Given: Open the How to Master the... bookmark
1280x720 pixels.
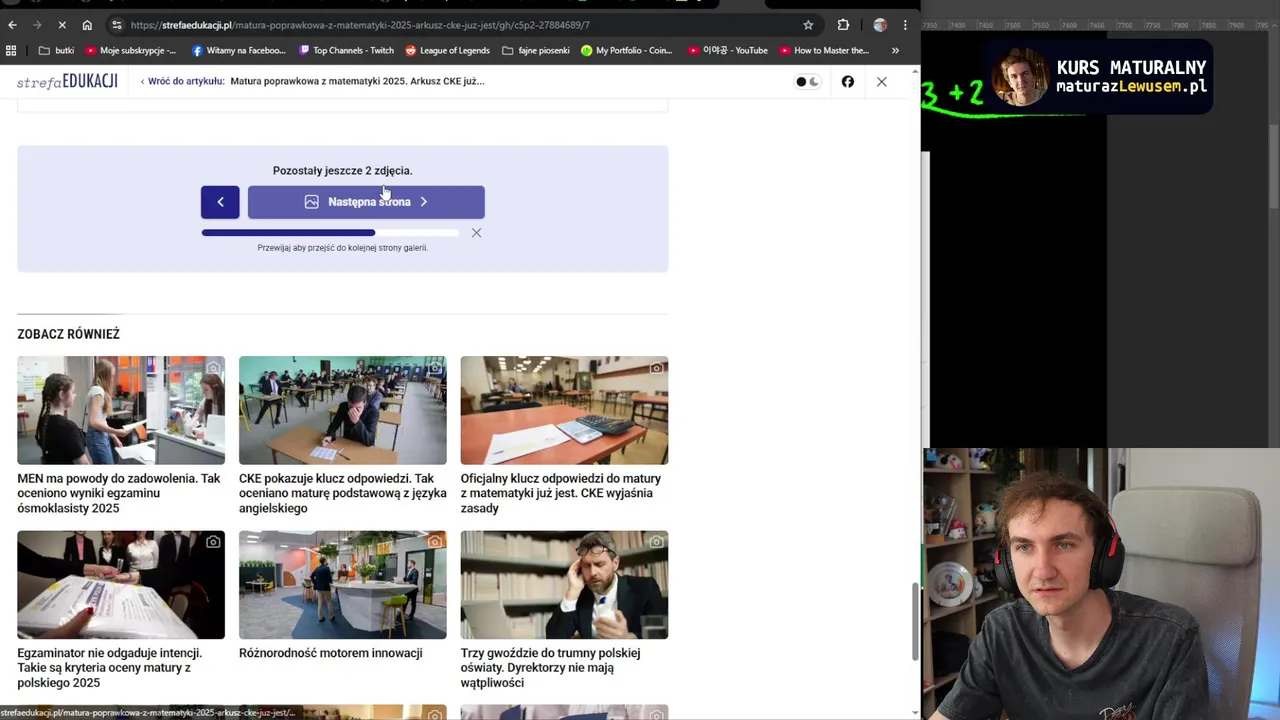Looking at the screenshot, I should [x=825, y=50].
